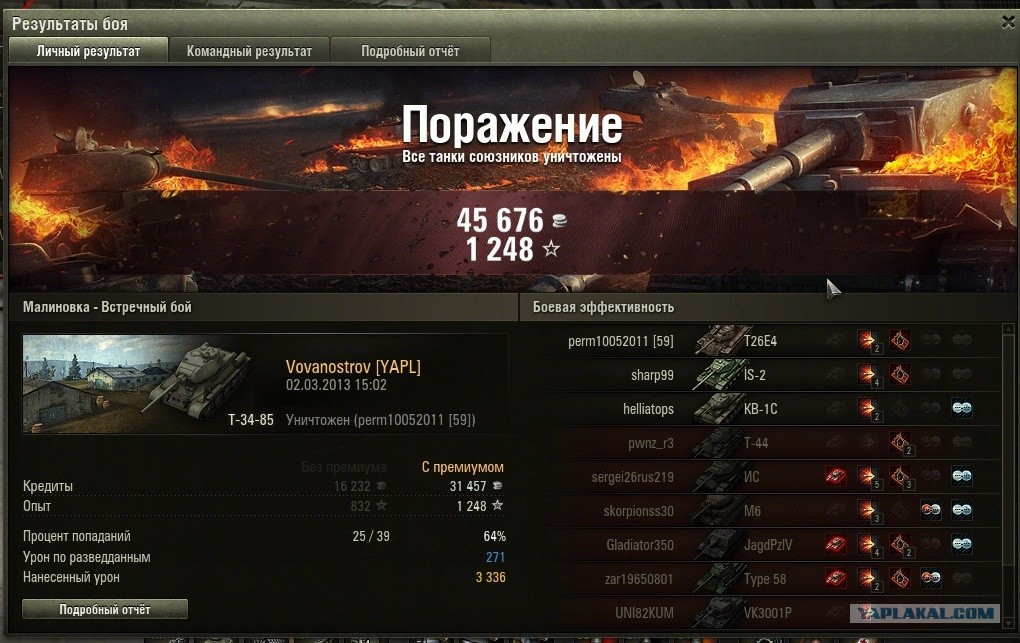
Task: Click the spotted icon in the JagdPzIV row
Action: (962, 544)
